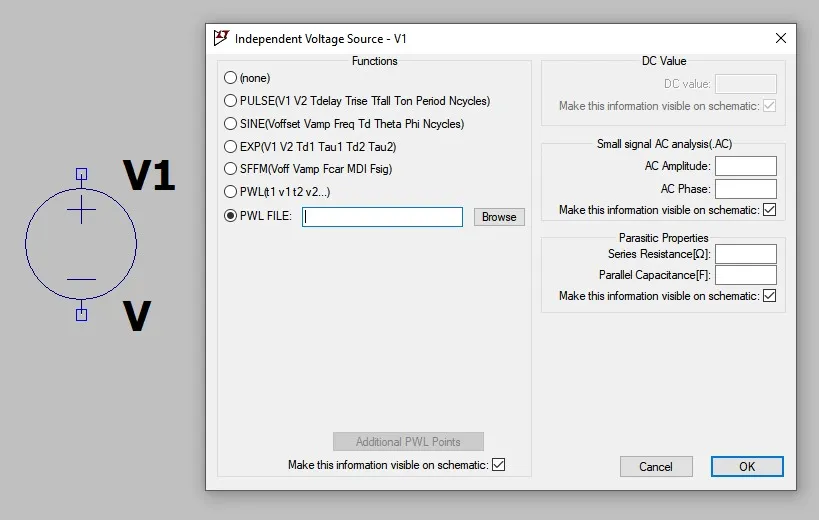The height and width of the screenshot is (520, 819).
Task: Click the voltage source circle symbol
Action: 81,243
